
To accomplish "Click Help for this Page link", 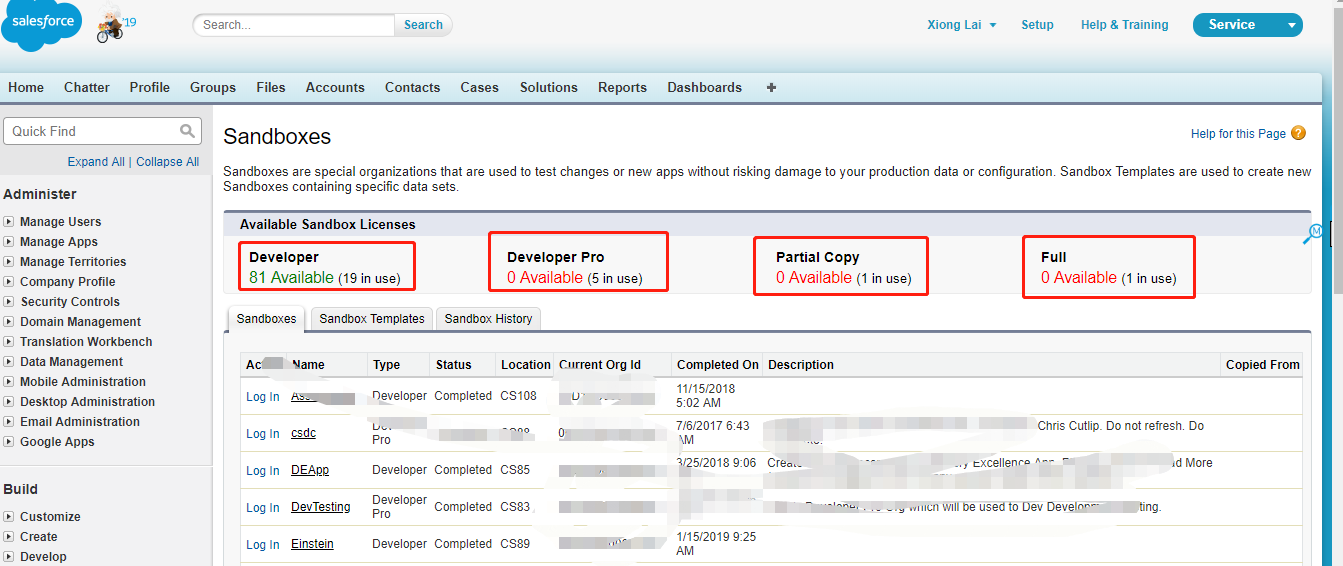I will pos(1238,134).
